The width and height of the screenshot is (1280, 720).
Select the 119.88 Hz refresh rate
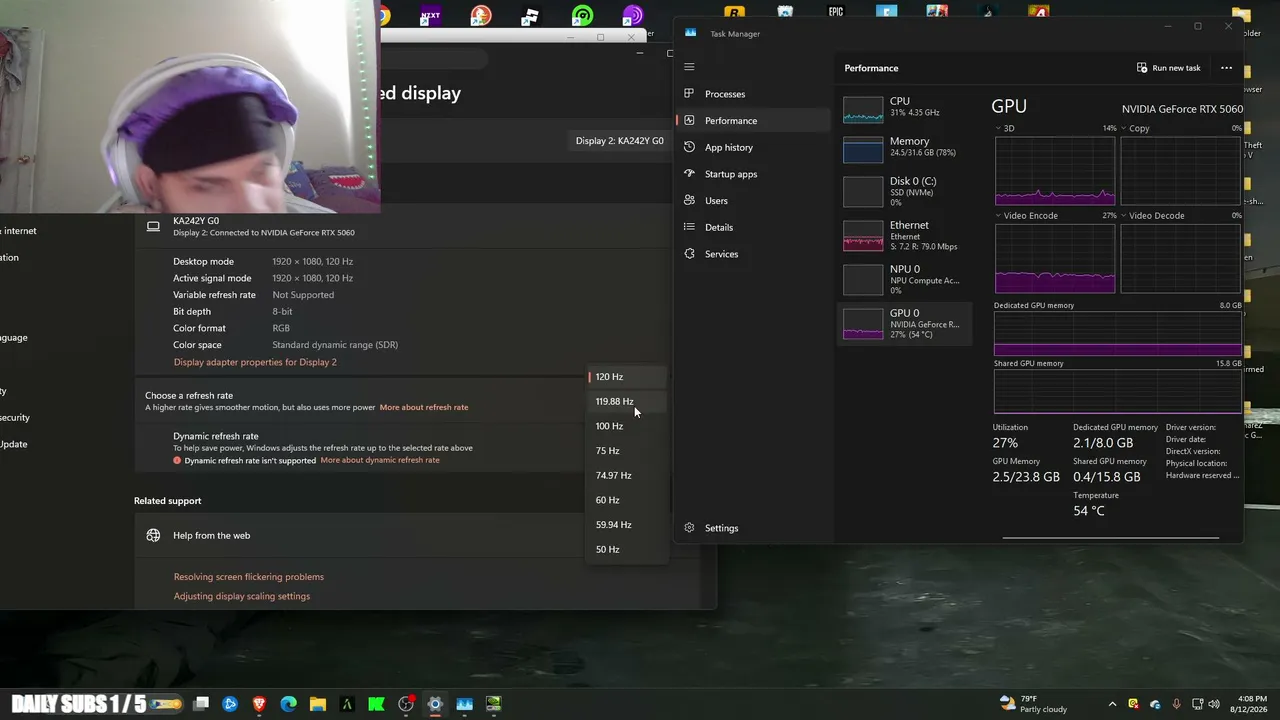point(627,401)
